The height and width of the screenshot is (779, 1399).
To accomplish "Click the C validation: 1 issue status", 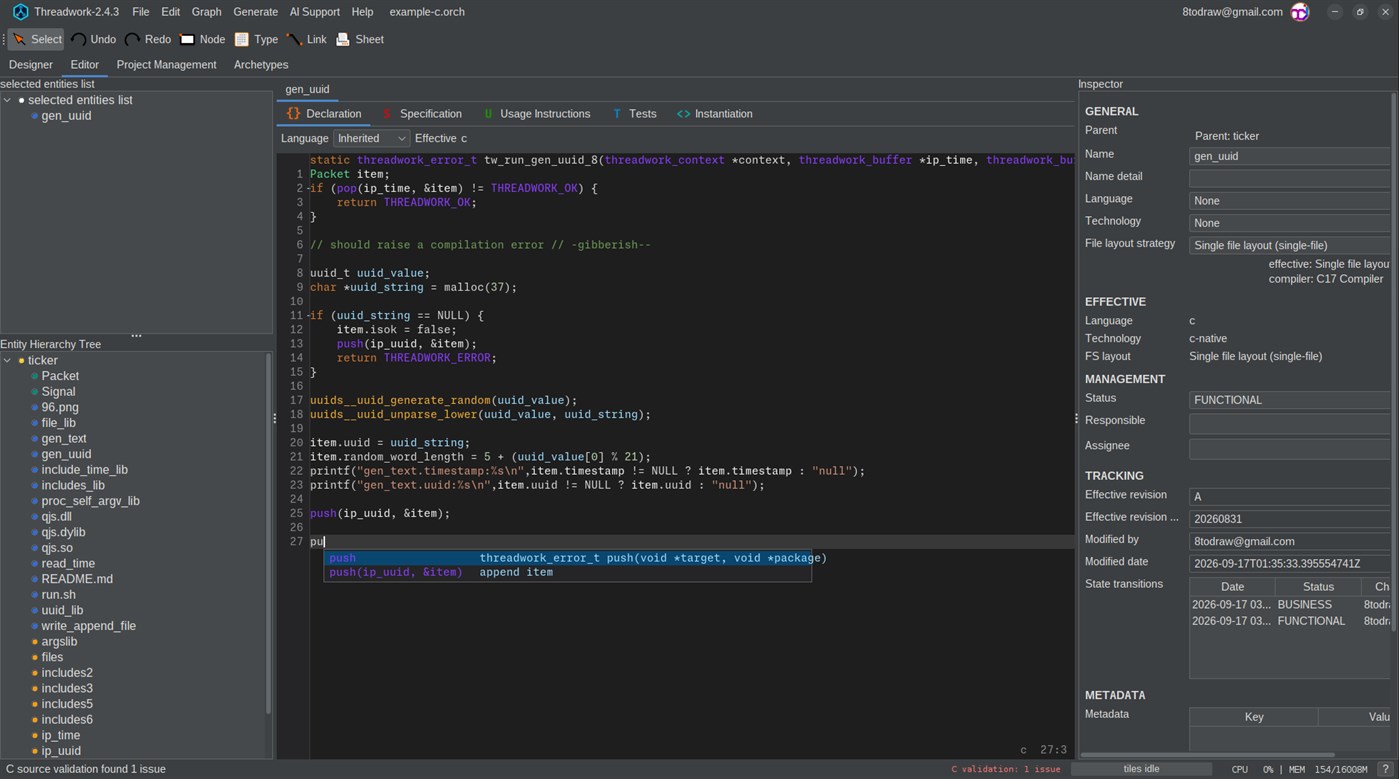I will [1005, 769].
